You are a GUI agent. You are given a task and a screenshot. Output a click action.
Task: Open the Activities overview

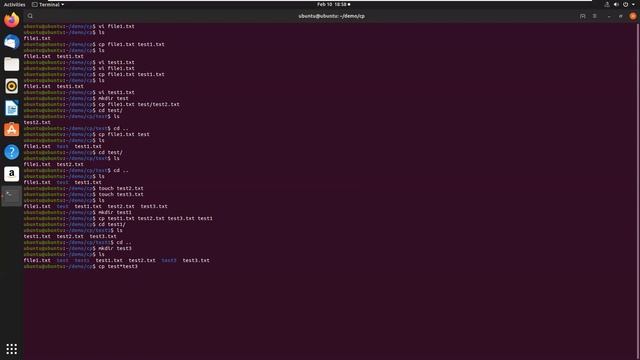tap(14, 4)
